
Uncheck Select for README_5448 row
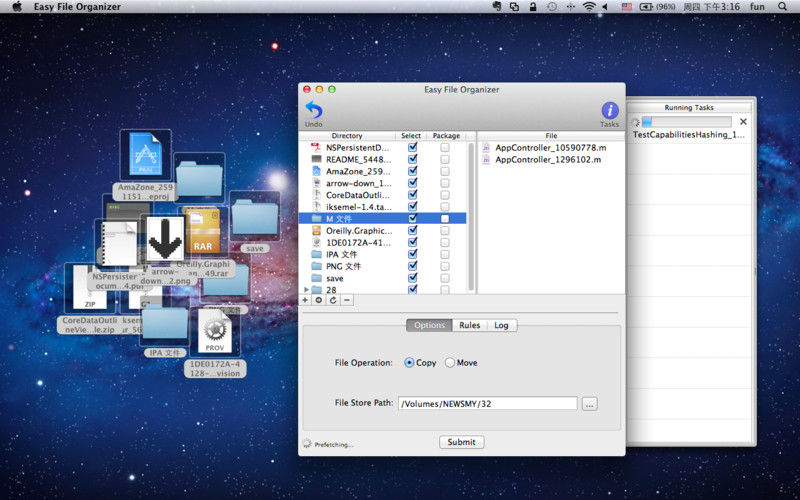[x=412, y=159]
